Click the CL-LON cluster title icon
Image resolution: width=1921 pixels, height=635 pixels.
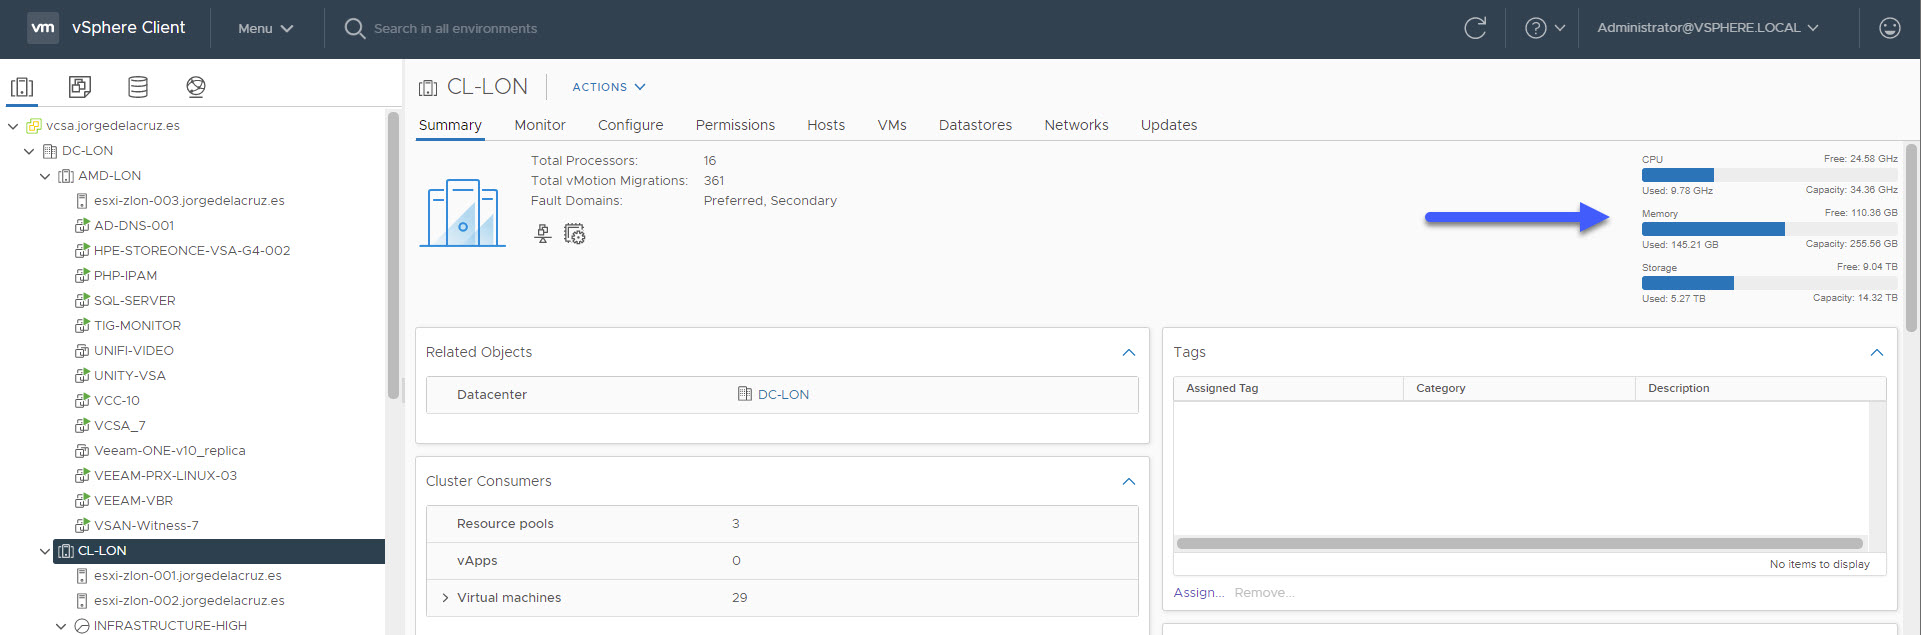[428, 88]
